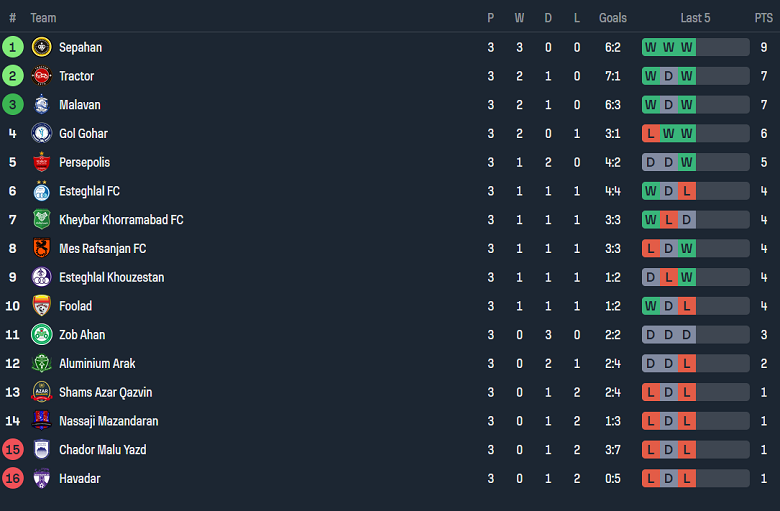Image resolution: width=780 pixels, height=511 pixels.
Task: Click the Malavan team badge
Action: [41, 105]
